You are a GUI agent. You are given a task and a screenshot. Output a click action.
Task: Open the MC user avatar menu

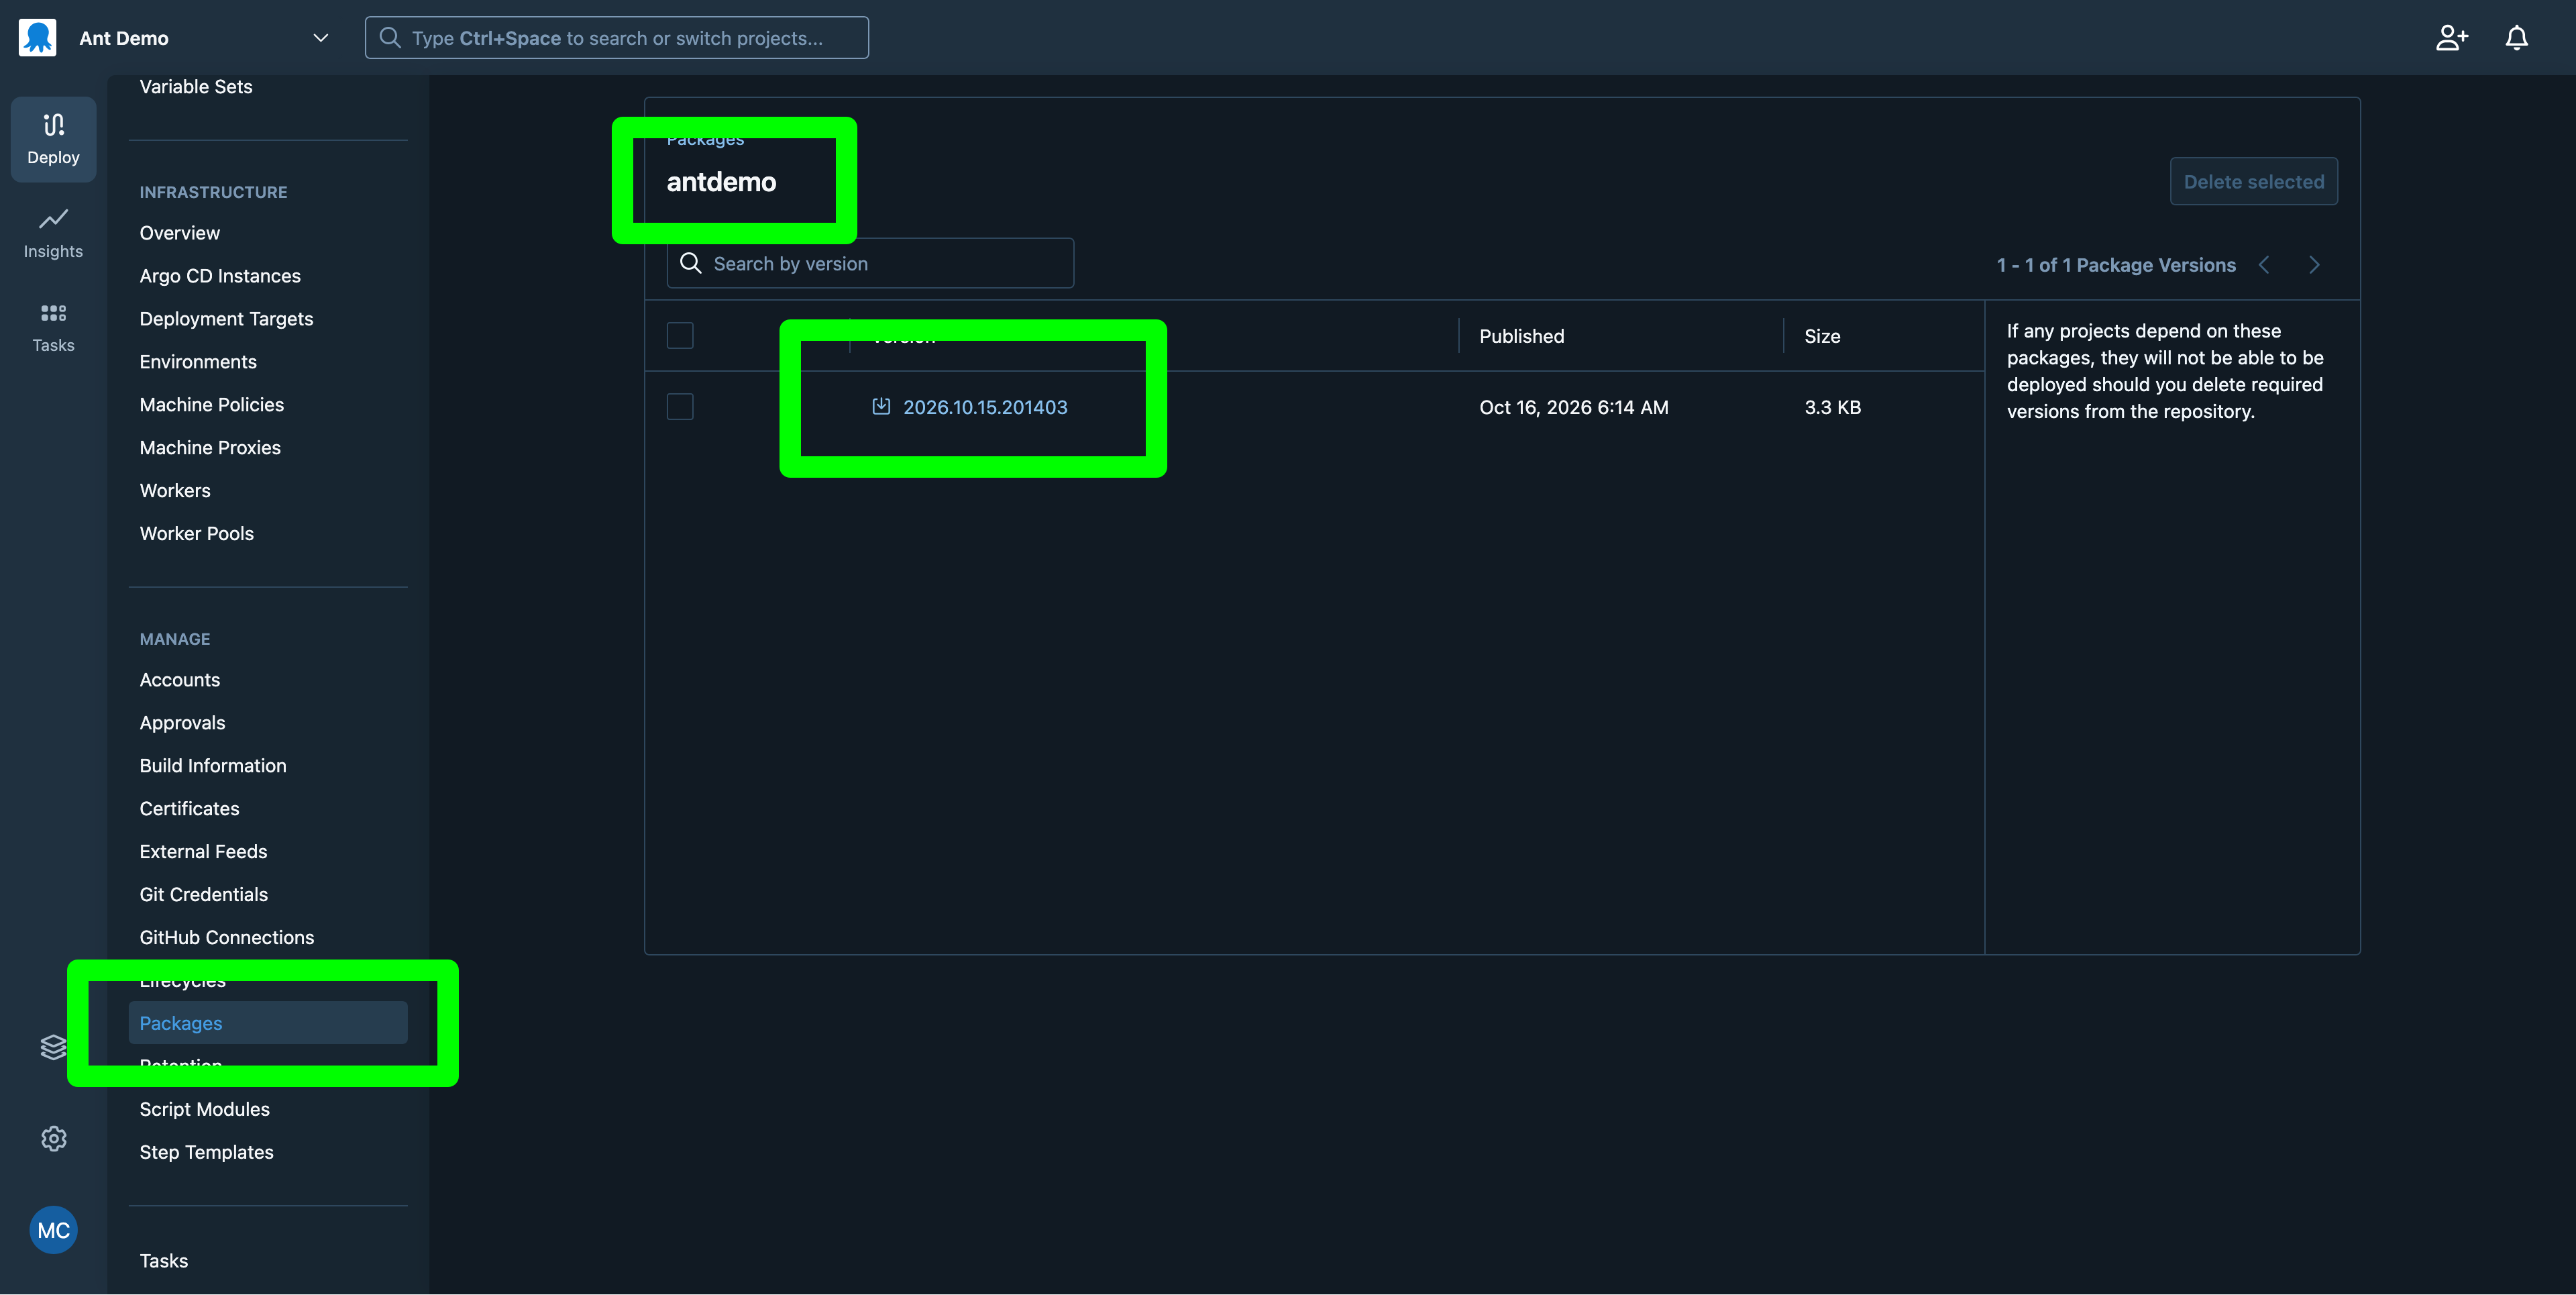point(53,1230)
